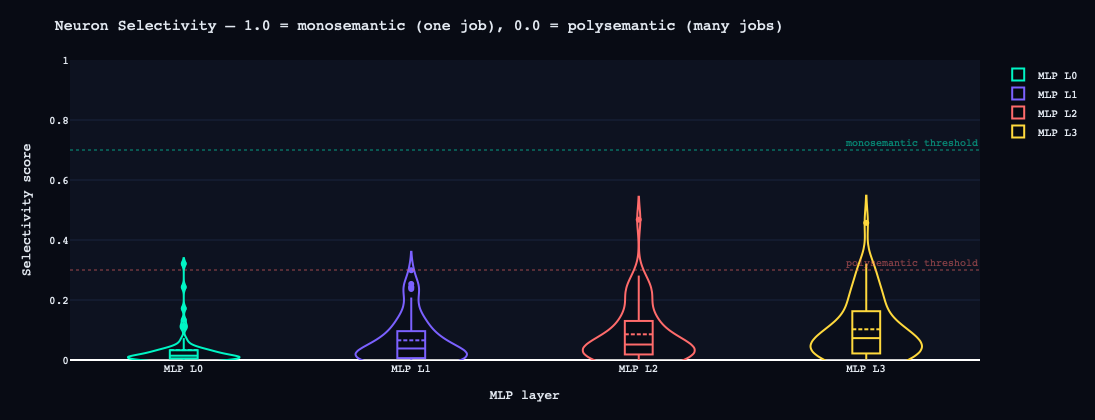Click the MLP layer x-axis title
Viewport: 1095px width, 420px height.
coord(524,396)
